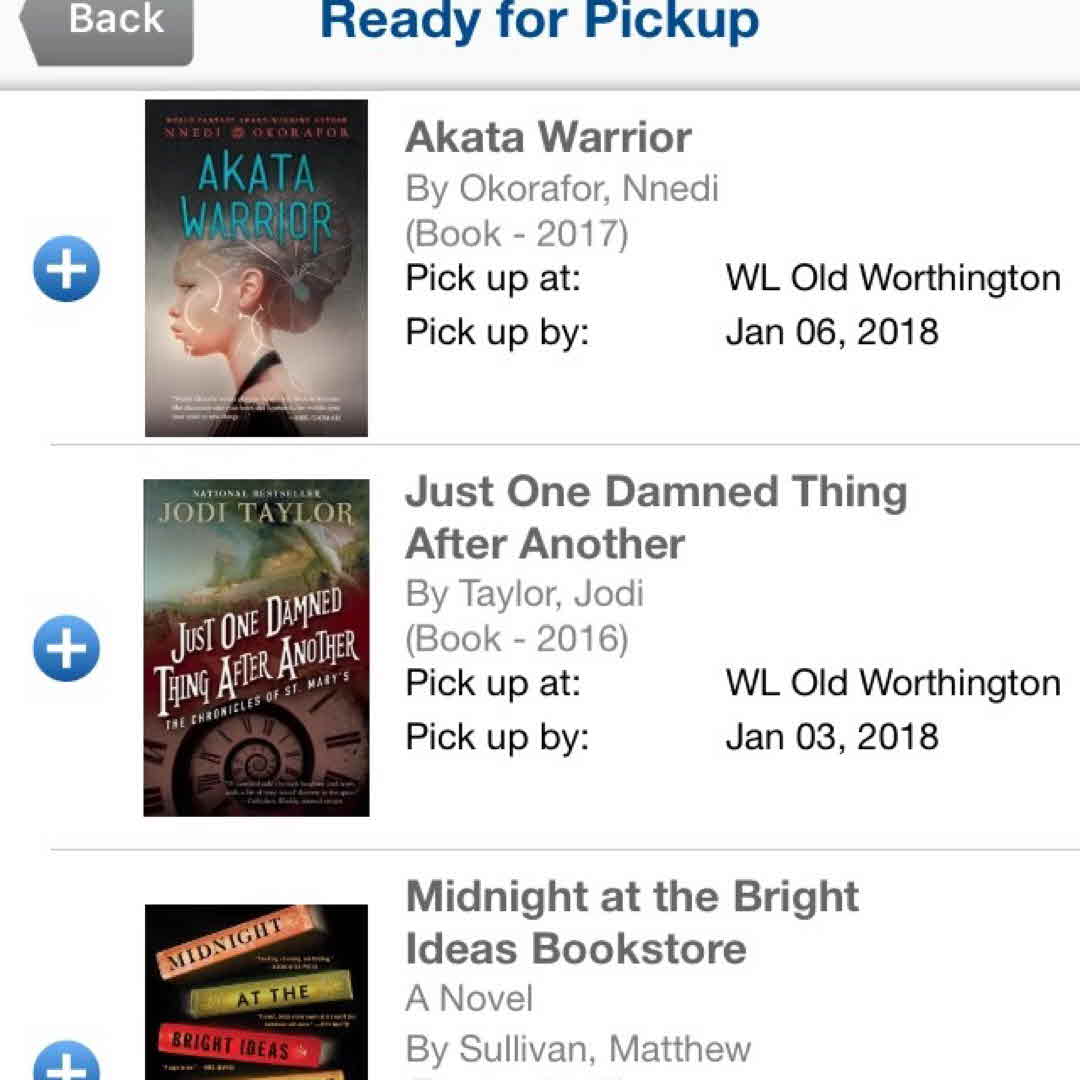Tap pickup date Jan 03, 2018
Screen dimensions: 1080x1080
click(x=831, y=737)
